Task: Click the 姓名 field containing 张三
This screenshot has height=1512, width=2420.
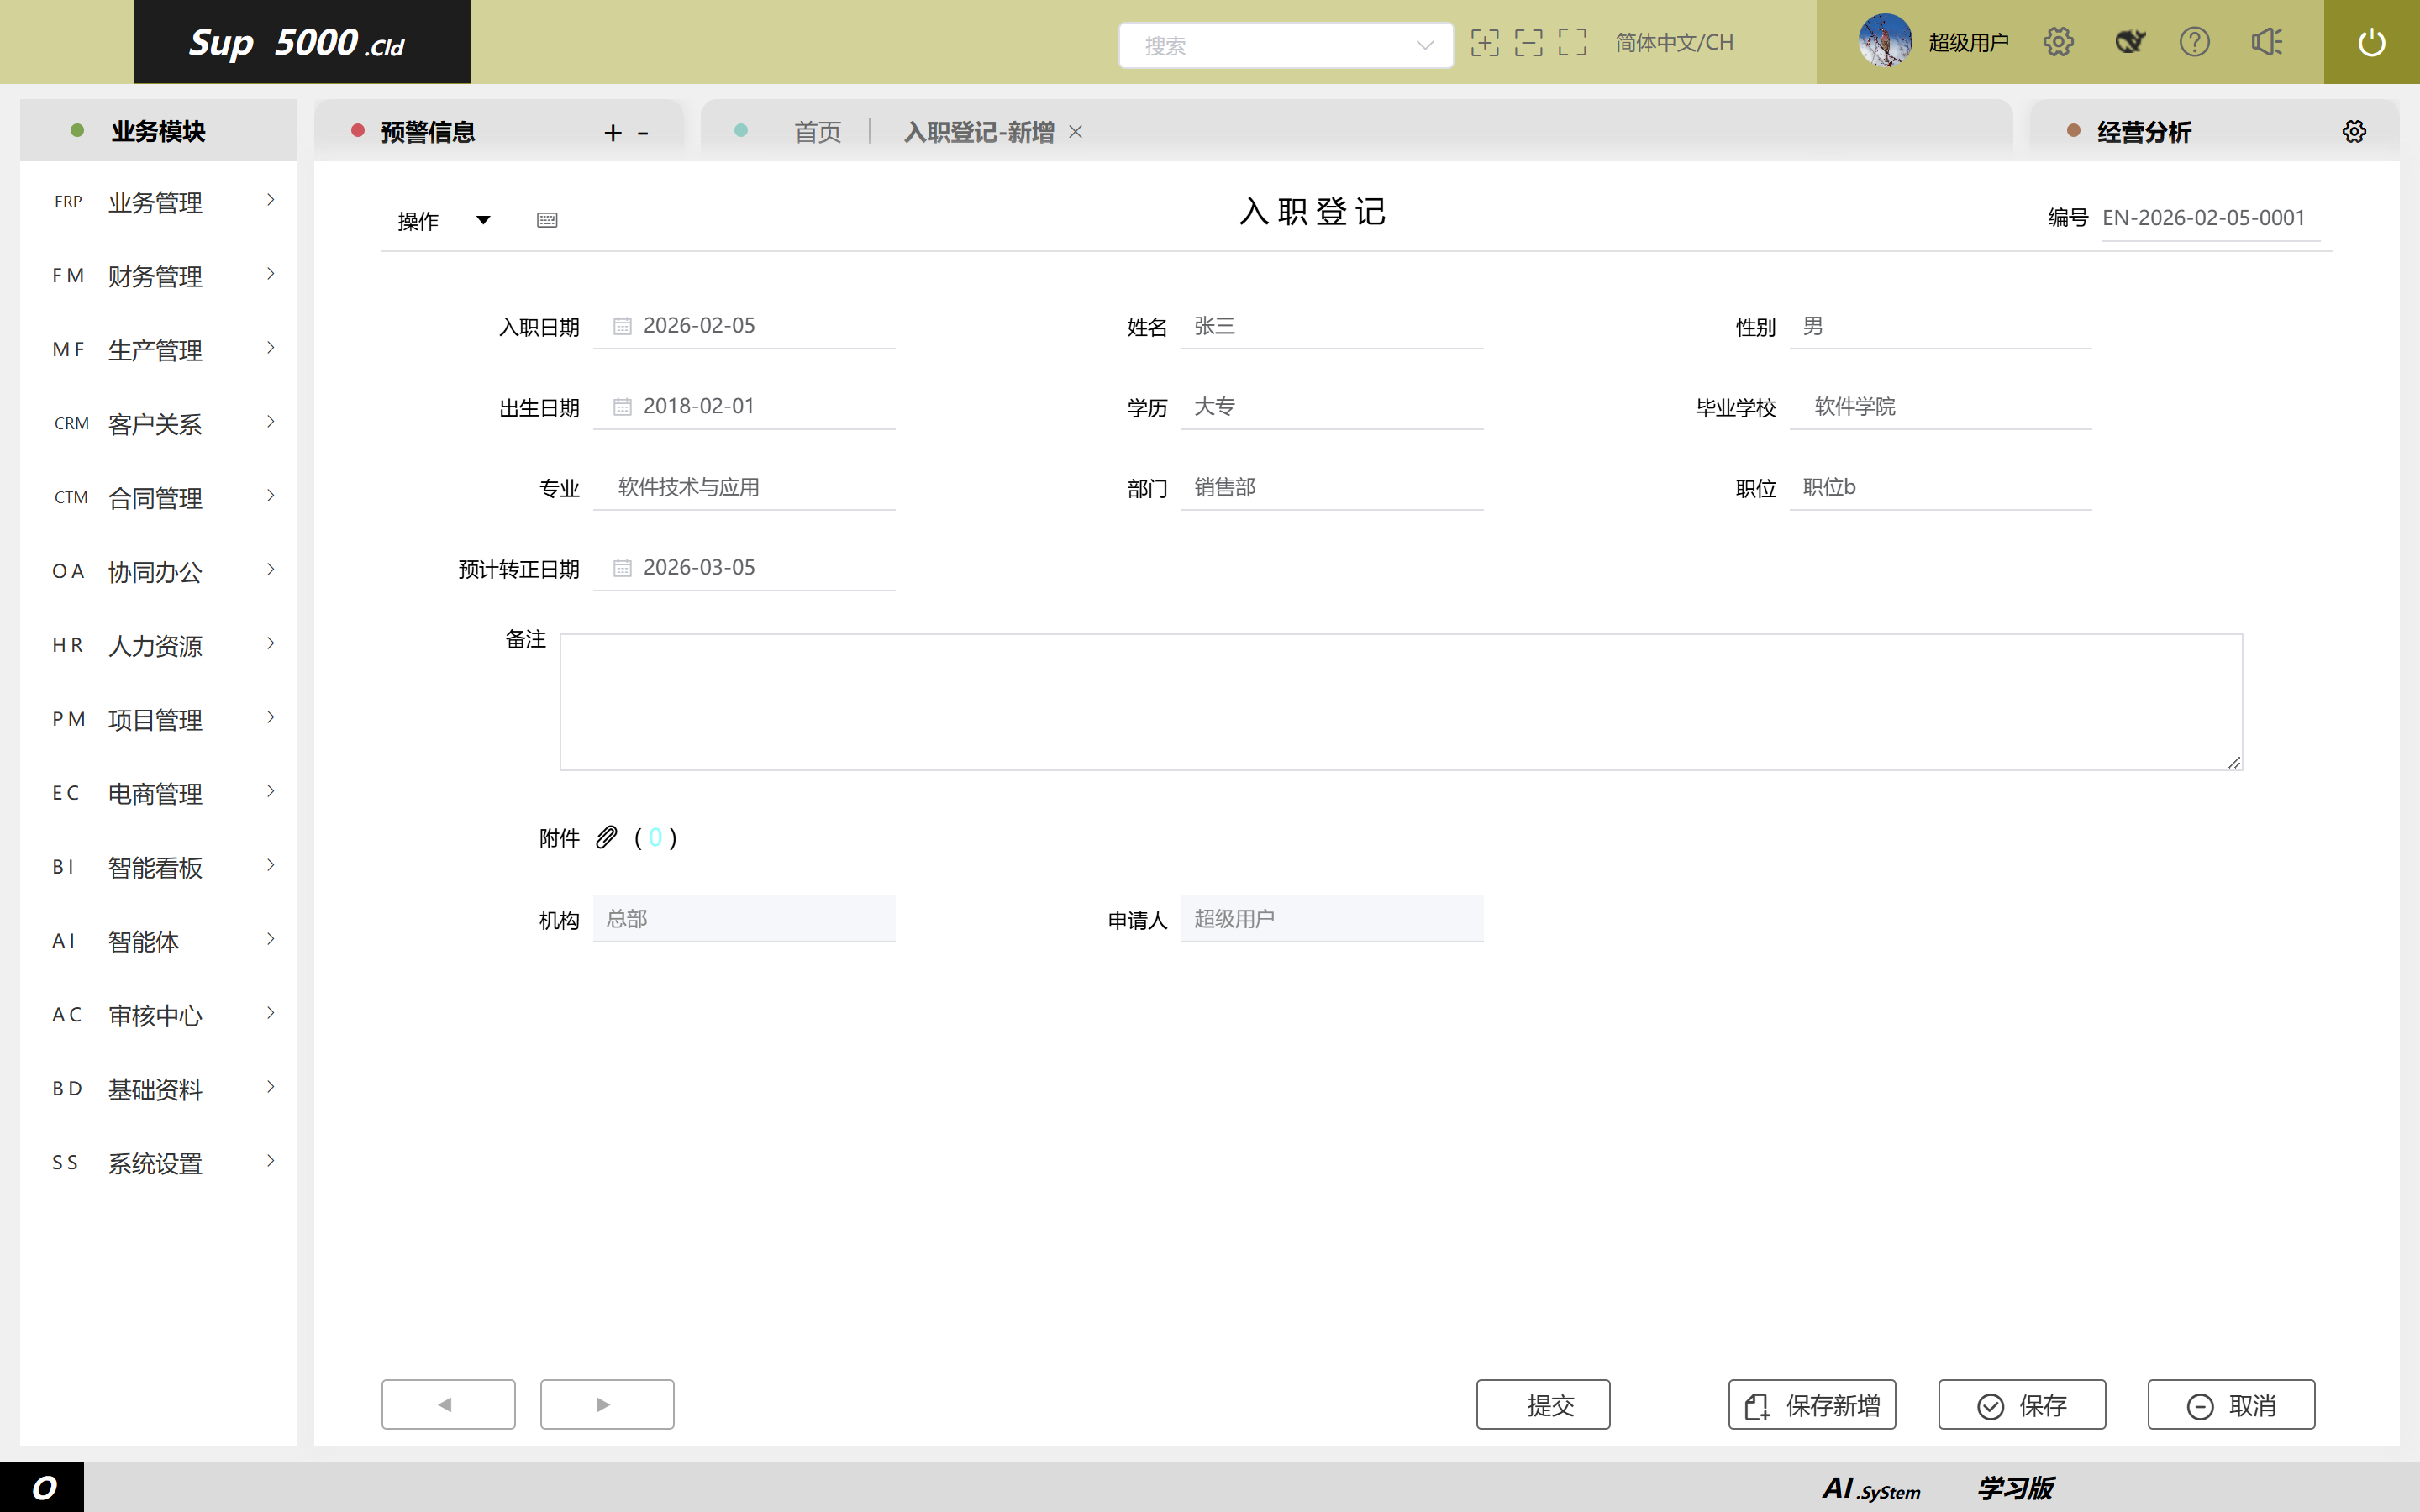Action: [x=1332, y=326]
